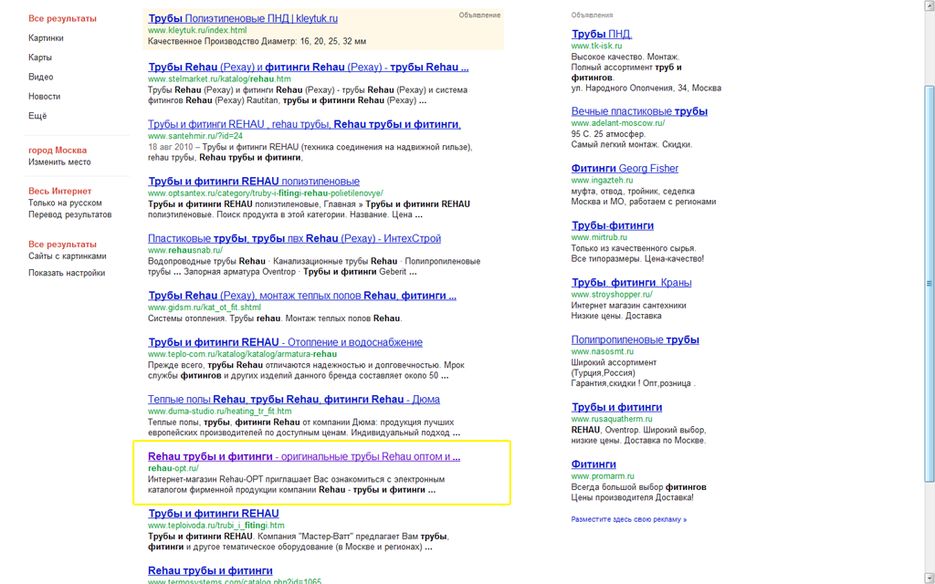Open the Фитинги promarm.ru ad
935x584 pixels.
[593, 464]
